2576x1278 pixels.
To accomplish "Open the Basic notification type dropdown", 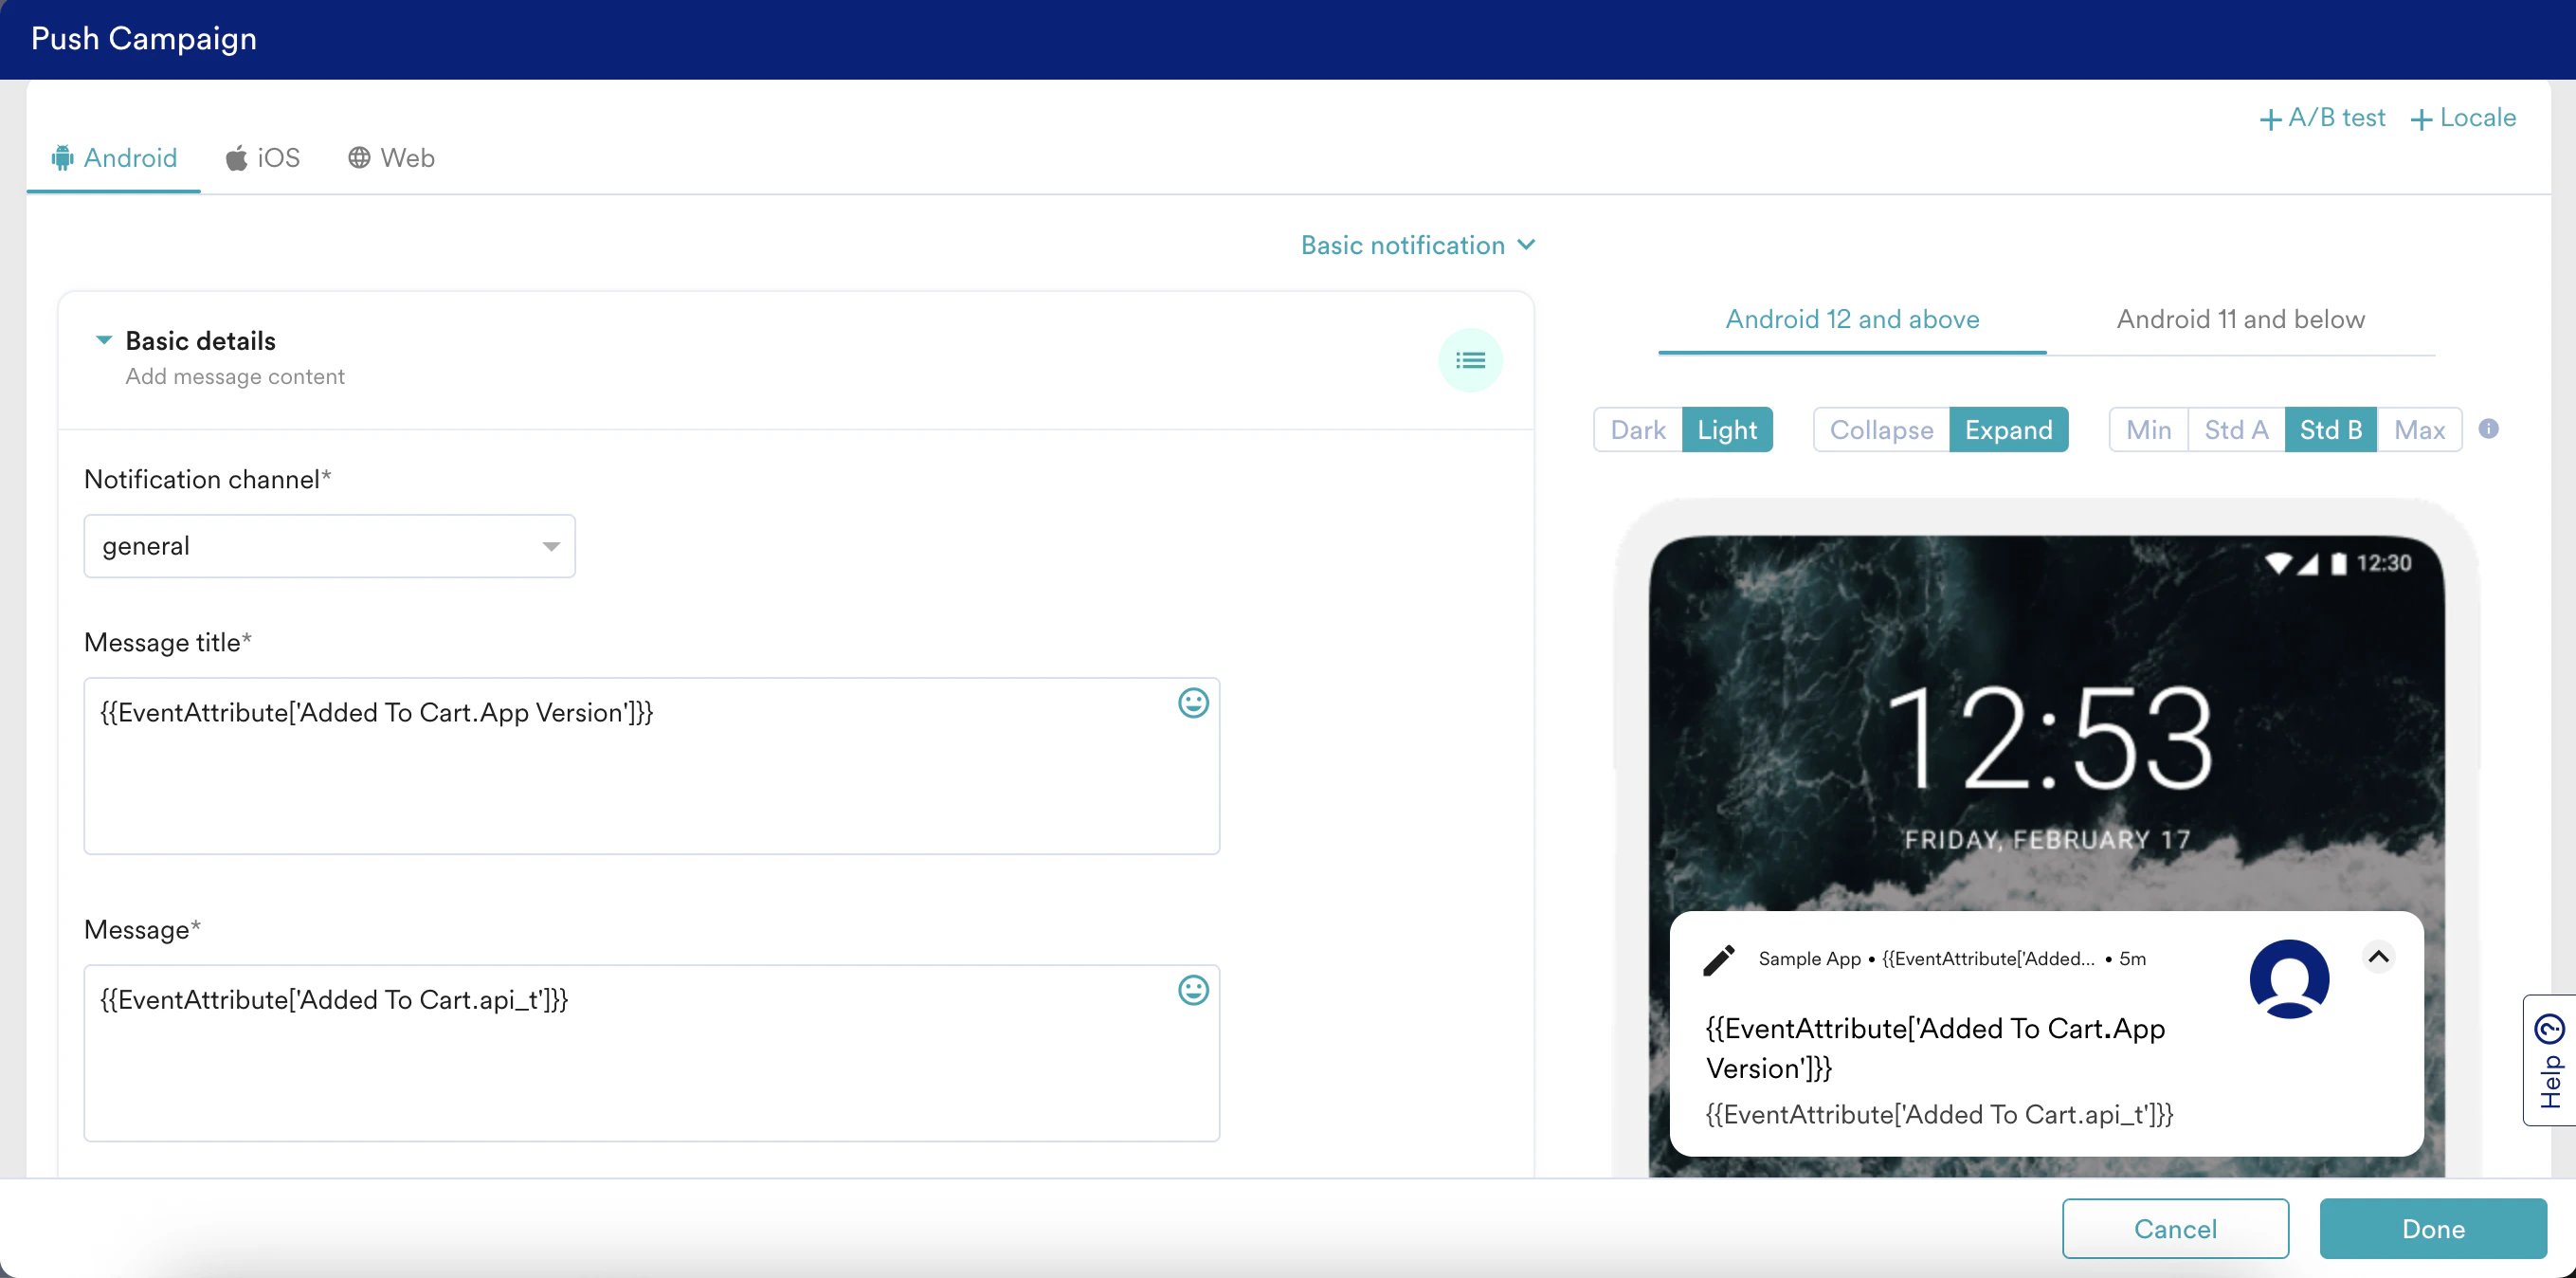I will [1417, 245].
